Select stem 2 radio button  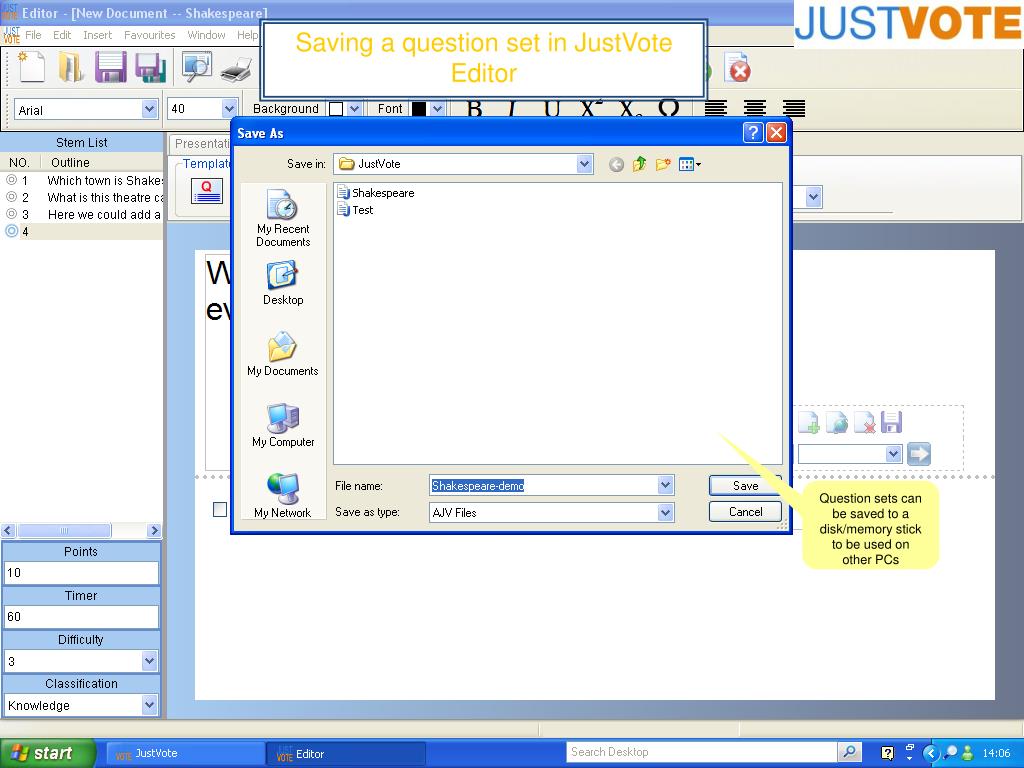[12, 197]
